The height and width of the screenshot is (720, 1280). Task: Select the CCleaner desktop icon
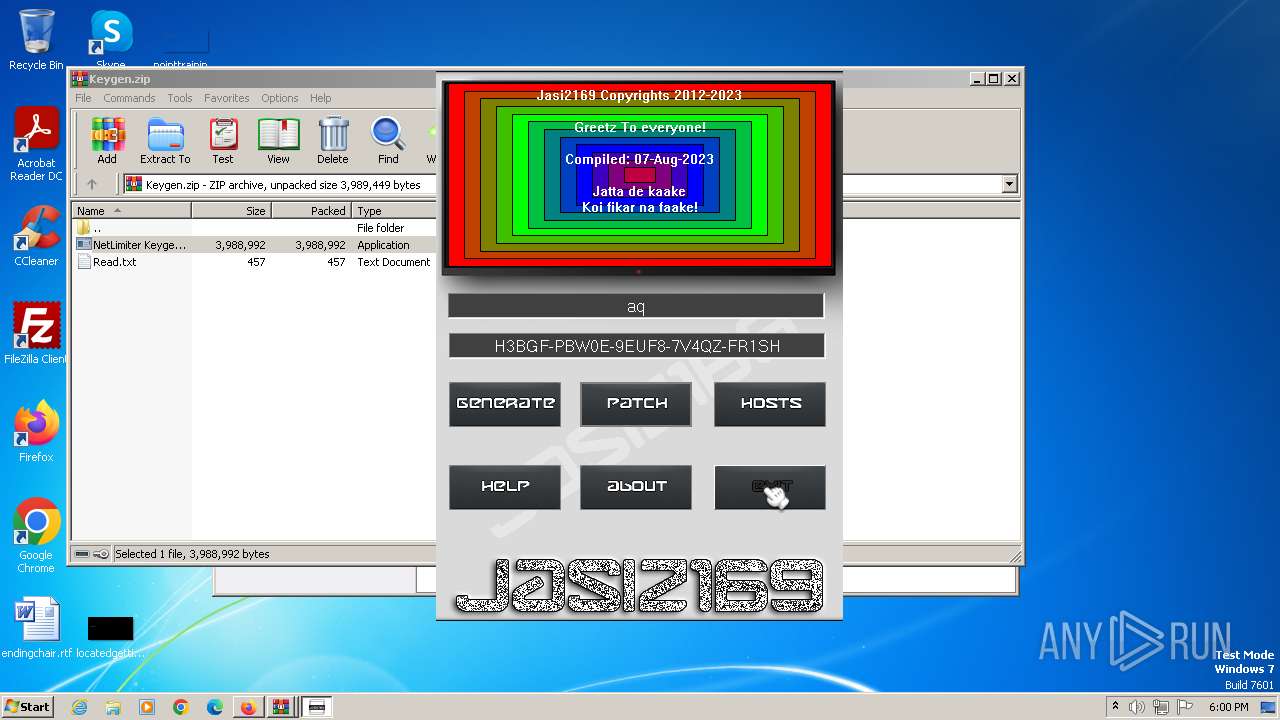[36, 236]
